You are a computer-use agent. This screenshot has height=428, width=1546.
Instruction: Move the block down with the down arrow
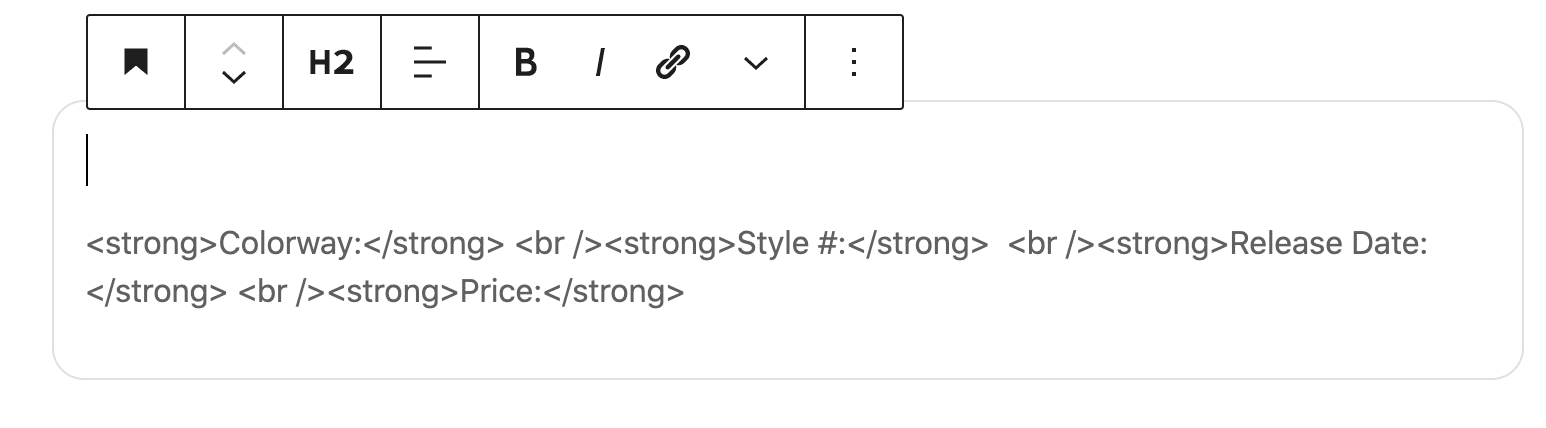tap(234, 77)
